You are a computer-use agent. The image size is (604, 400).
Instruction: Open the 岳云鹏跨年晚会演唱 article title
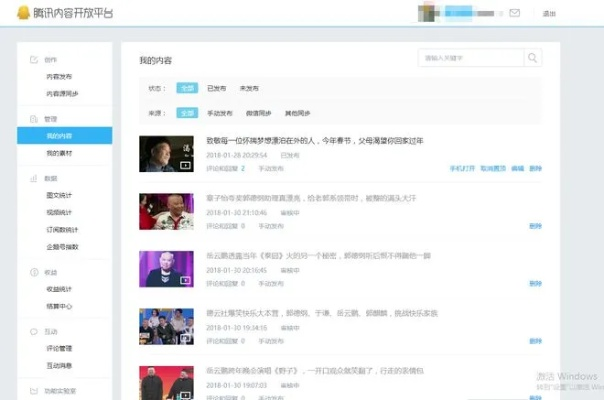click(x=315, y=371)
